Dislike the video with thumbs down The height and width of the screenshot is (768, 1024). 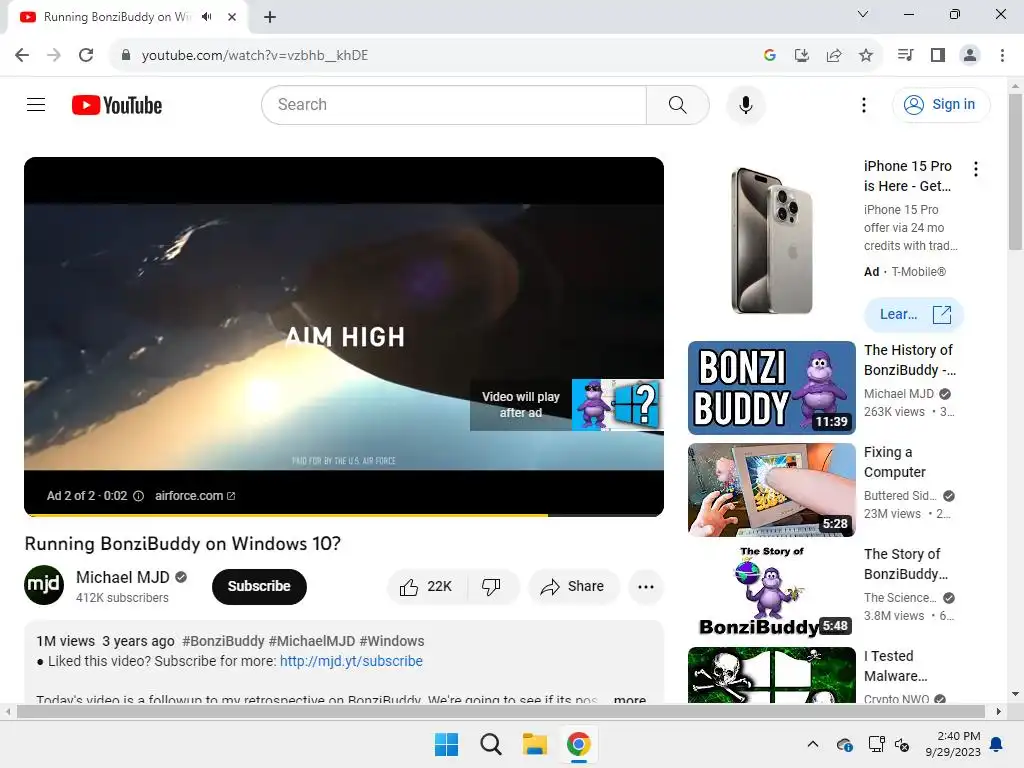(492, 586)
